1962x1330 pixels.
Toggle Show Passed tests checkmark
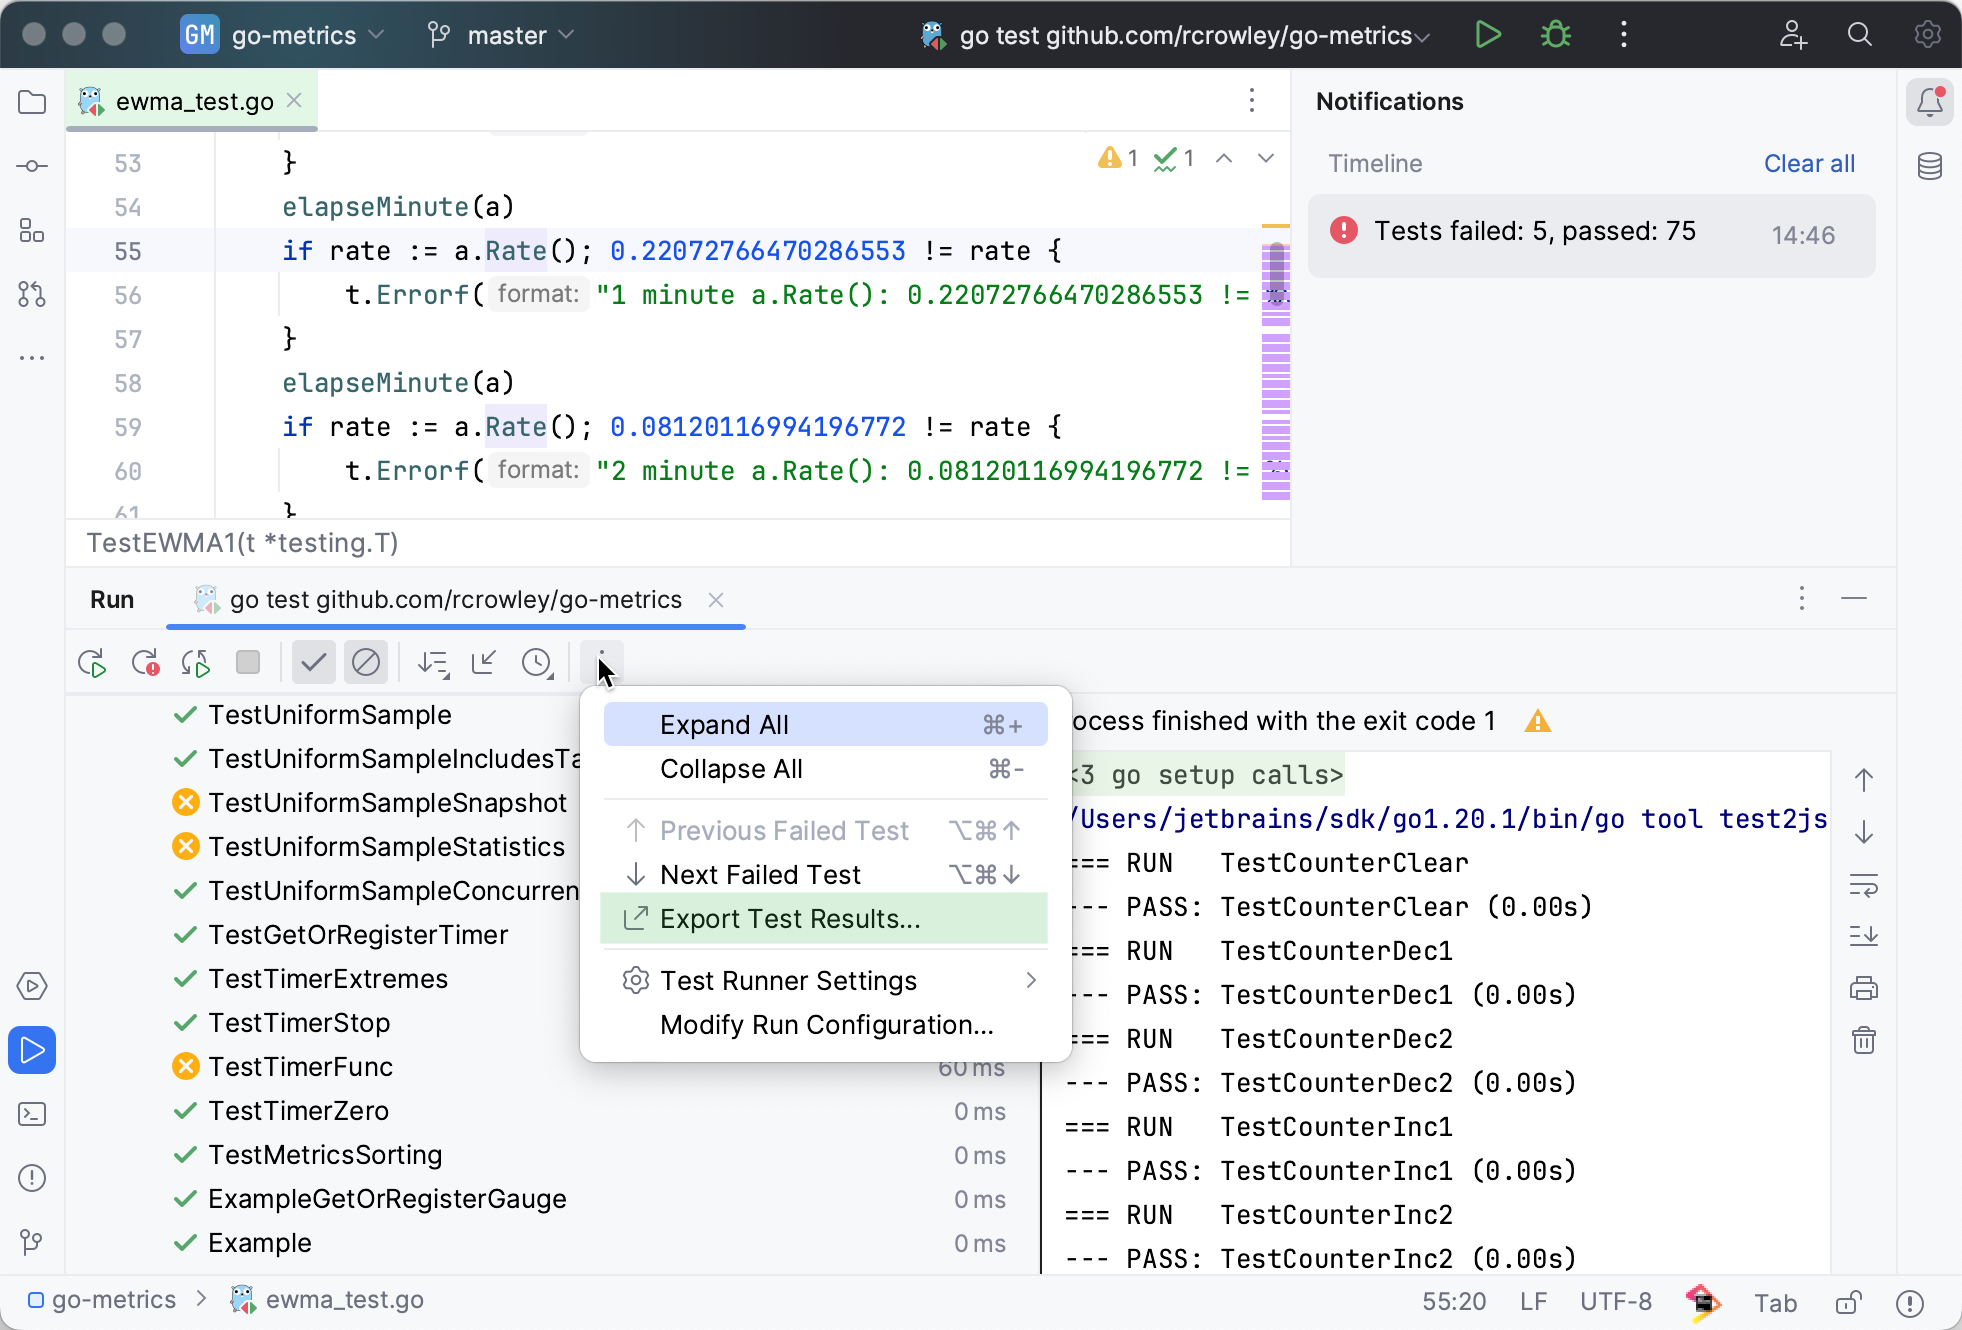pos(313,663)
